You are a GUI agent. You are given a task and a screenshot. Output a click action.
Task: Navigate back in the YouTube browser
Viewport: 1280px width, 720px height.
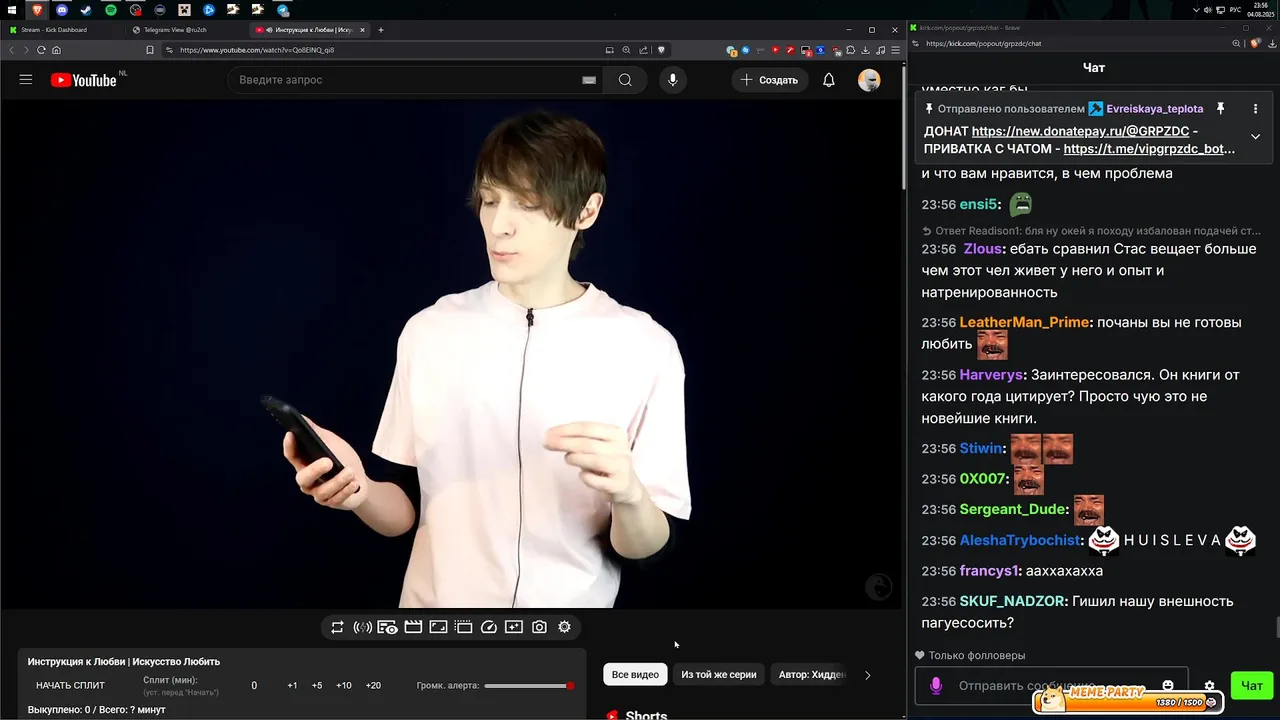click(12, 50)
